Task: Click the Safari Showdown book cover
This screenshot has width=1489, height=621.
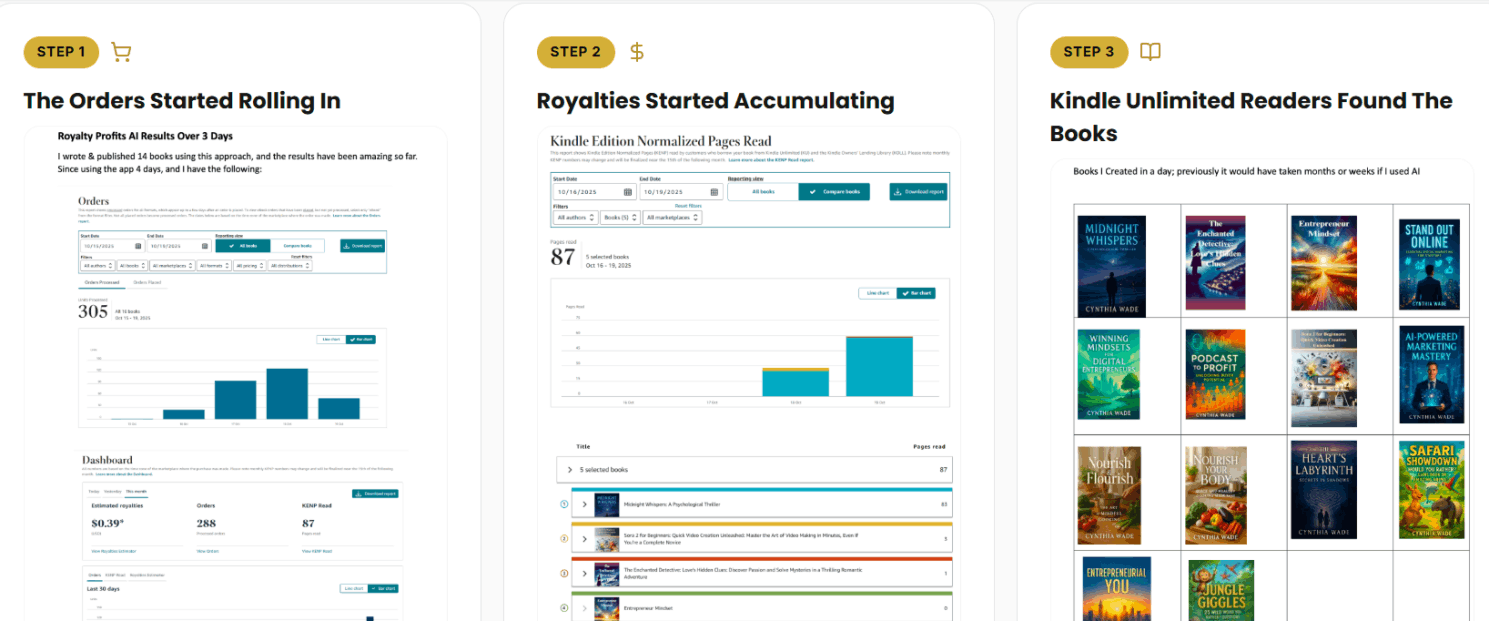Action: [1431, 490]
